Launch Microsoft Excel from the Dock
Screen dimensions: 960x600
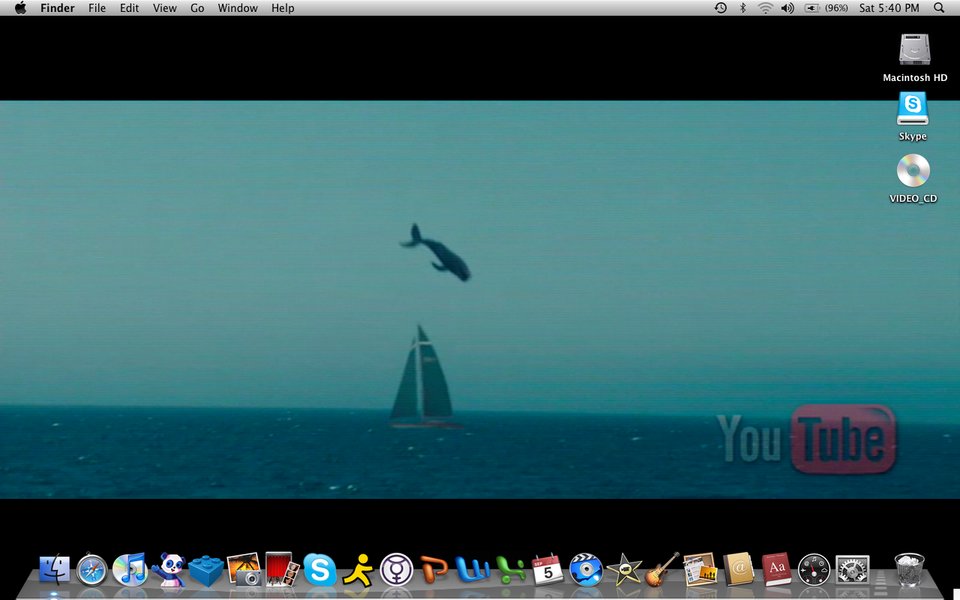coord(510,570)
